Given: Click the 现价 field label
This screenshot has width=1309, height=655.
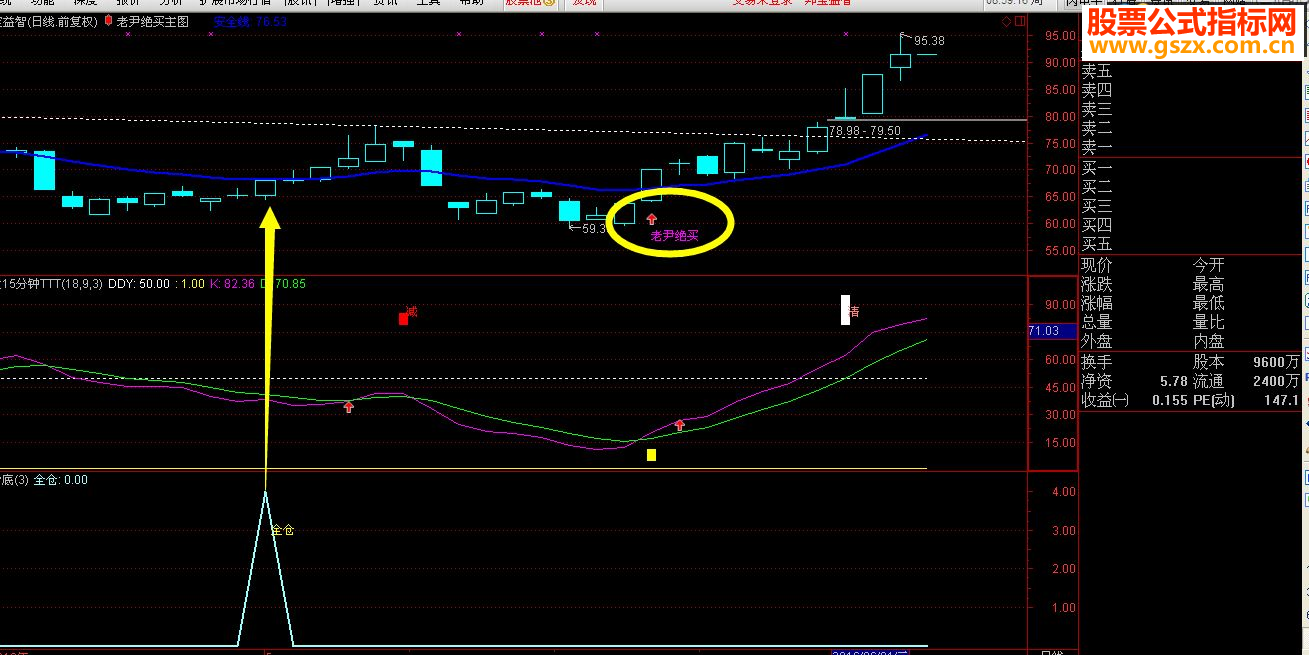Looking at the screenshot, I should point(1097,265).
